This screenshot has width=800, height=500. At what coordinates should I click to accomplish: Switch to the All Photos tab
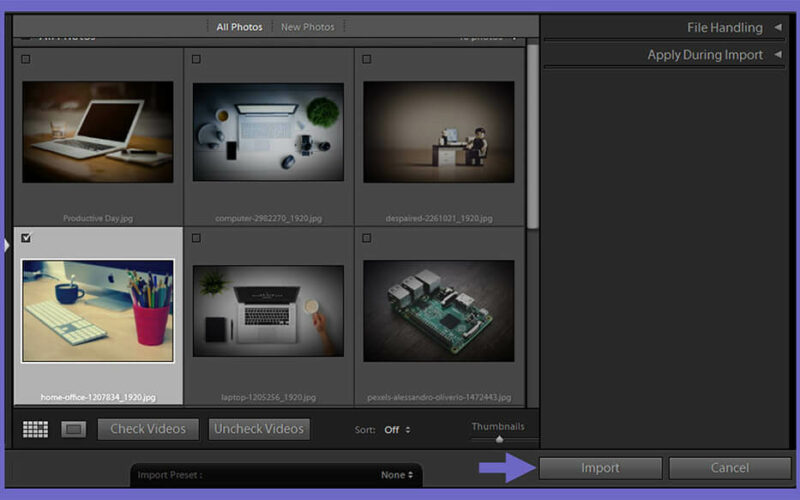click(239, 27)
